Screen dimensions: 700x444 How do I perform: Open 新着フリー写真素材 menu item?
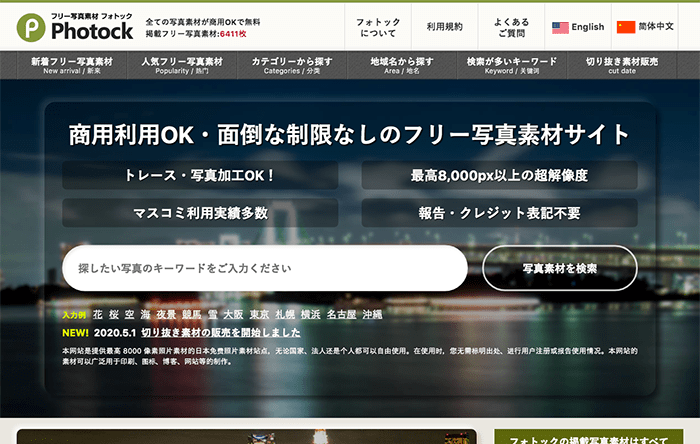(x=72, y=65)
